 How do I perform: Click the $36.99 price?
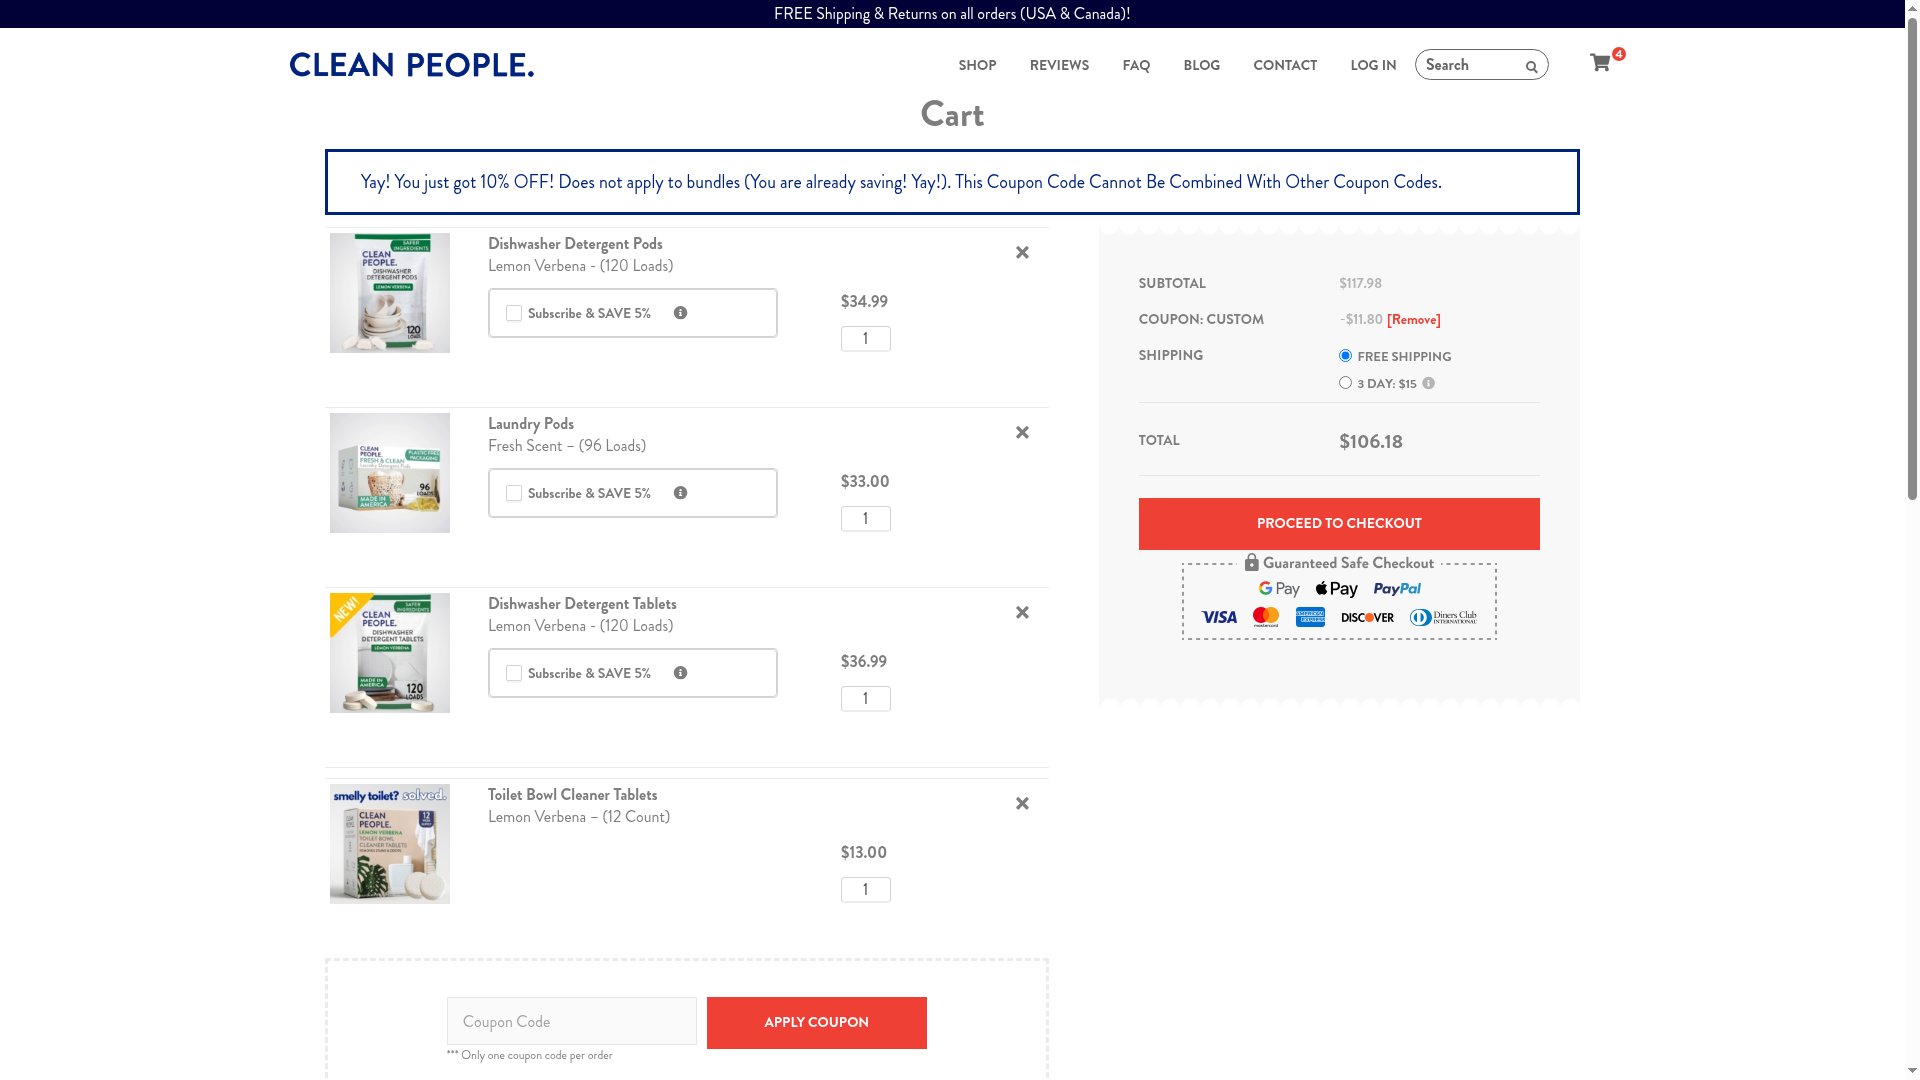point(864,662)
